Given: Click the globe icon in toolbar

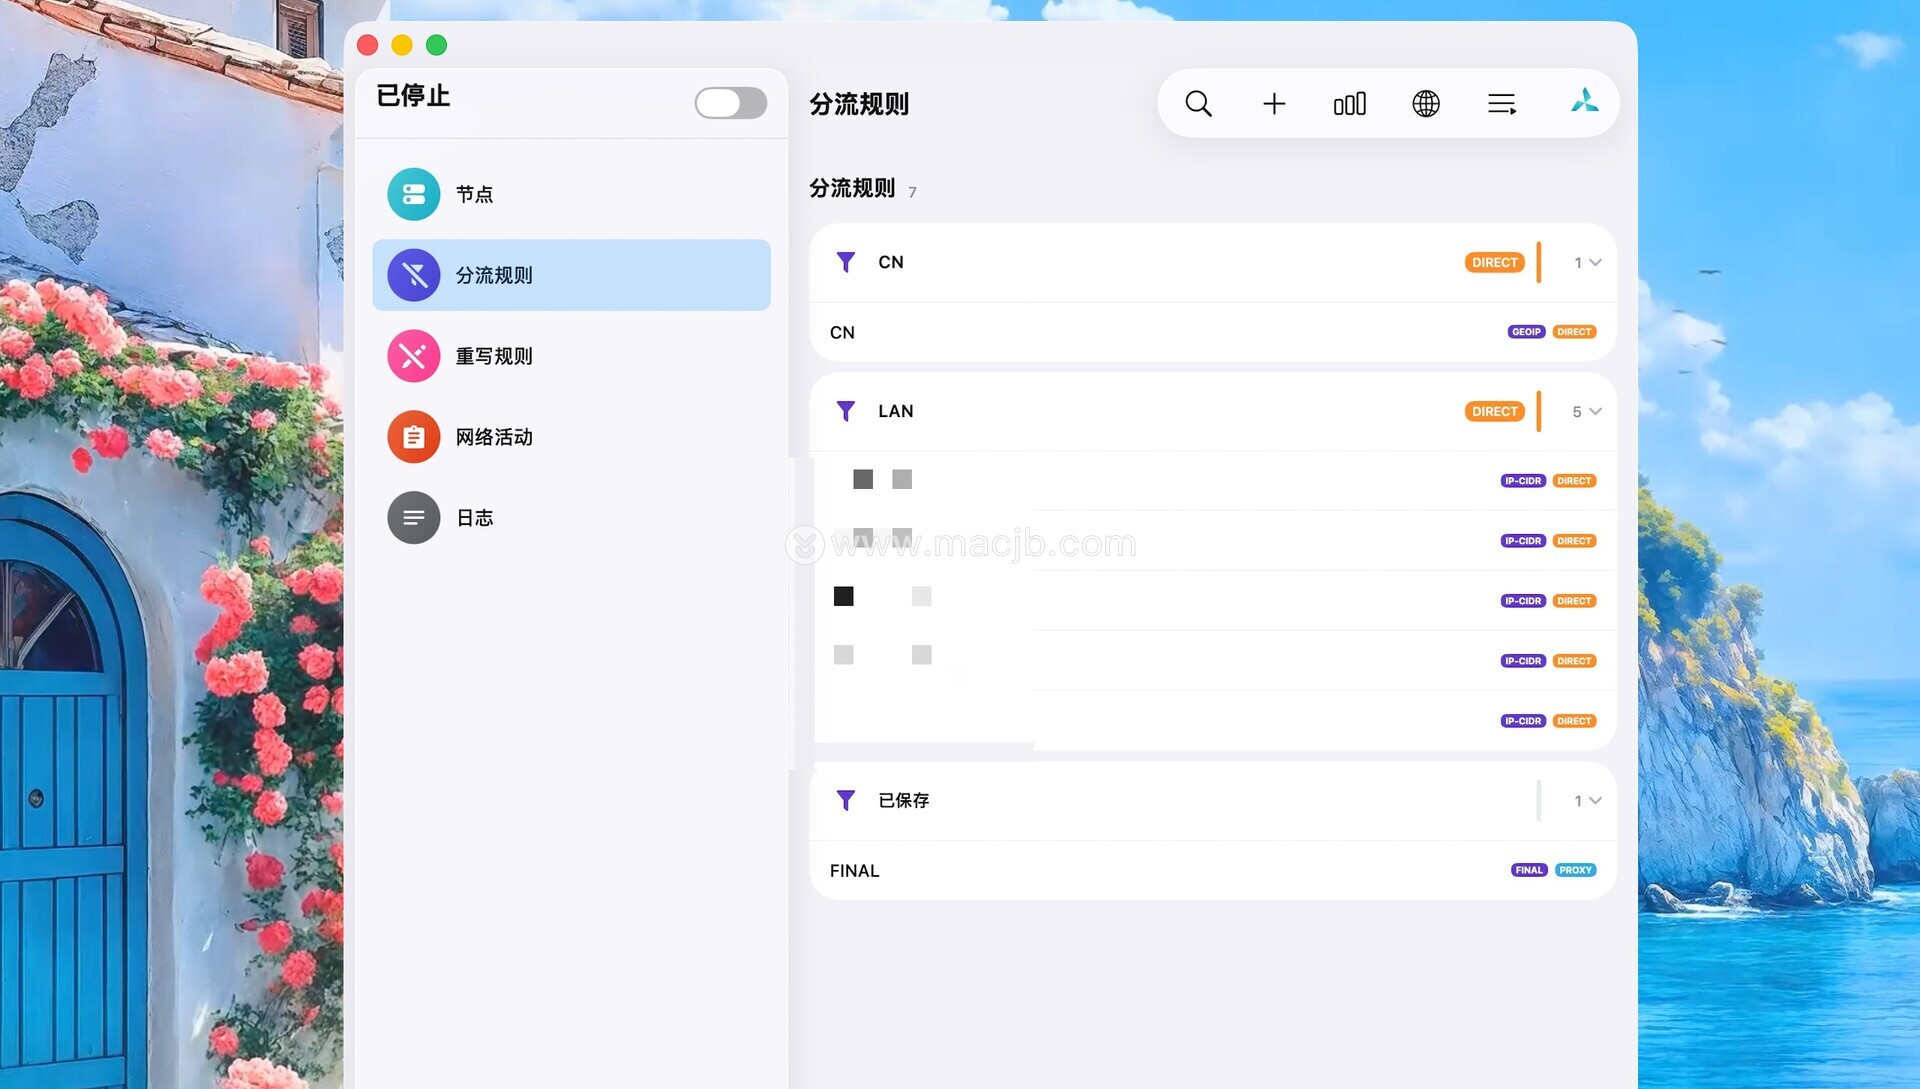Looking at the screenshot, I should tap(1425, 104).
